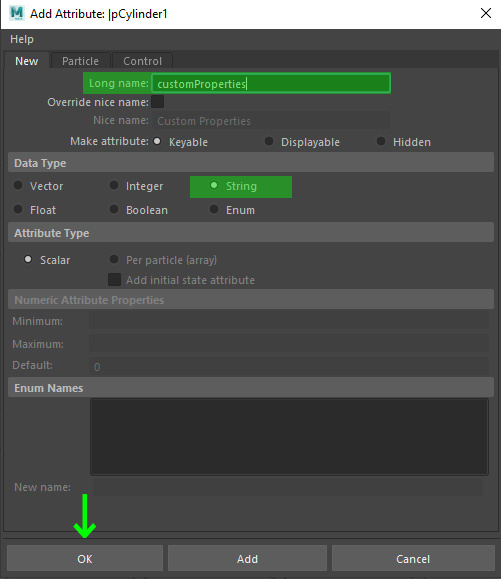Click the Minimum value field
The width and height of the screenshot is (501, 579).
tap(289, 321)
